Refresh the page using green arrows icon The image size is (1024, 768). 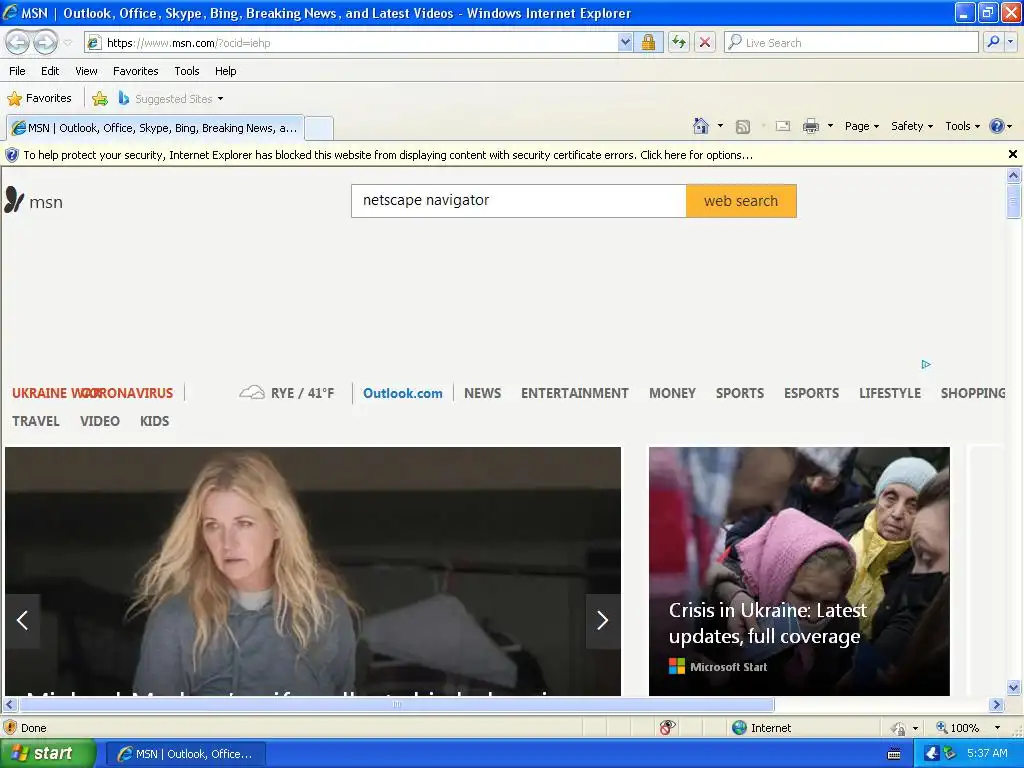point(679,42)
